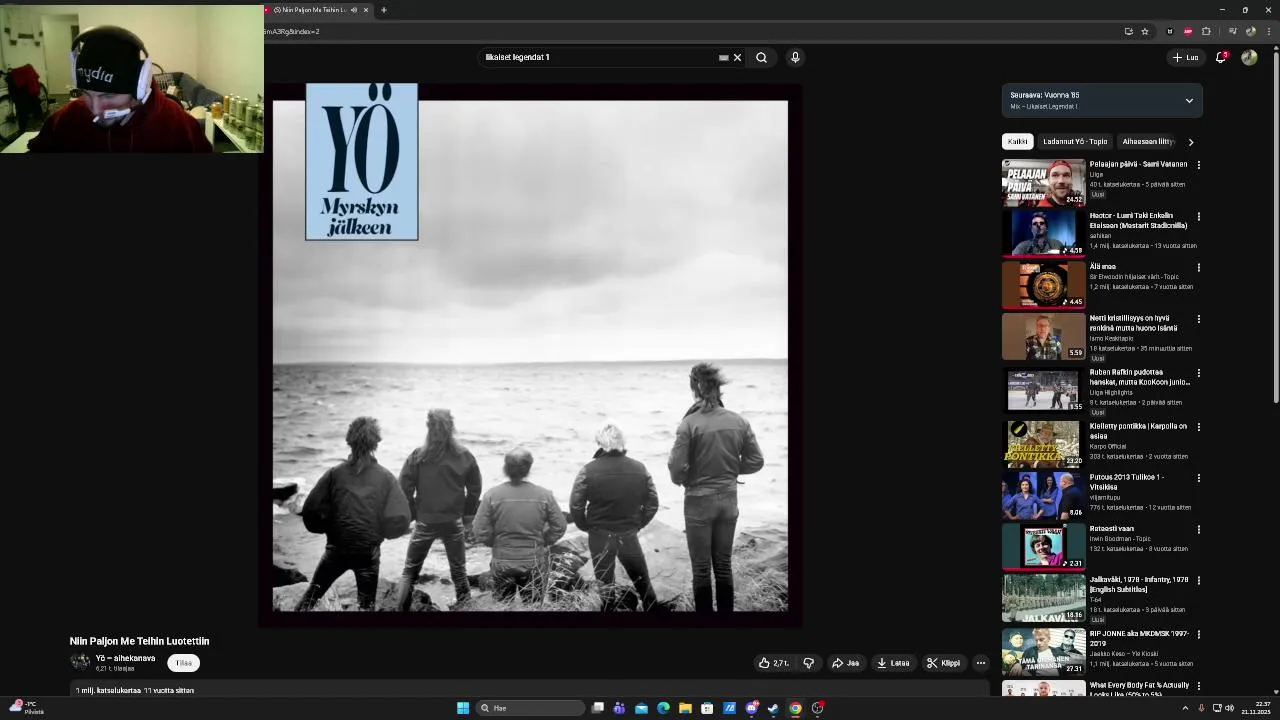Open the Windows Start menu
This screenshot has height=720, width=1280.
(463, 708)
